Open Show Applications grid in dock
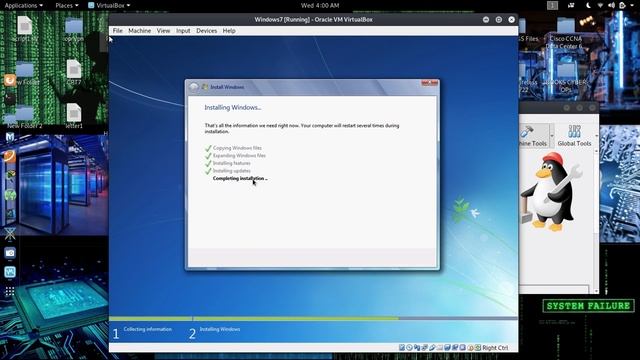This screenshot has width=640, height=360. click(x=10, y=291)
